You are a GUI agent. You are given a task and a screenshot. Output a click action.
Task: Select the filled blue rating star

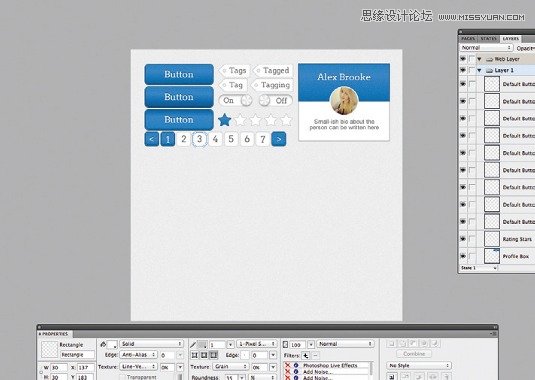pos(225,120)
